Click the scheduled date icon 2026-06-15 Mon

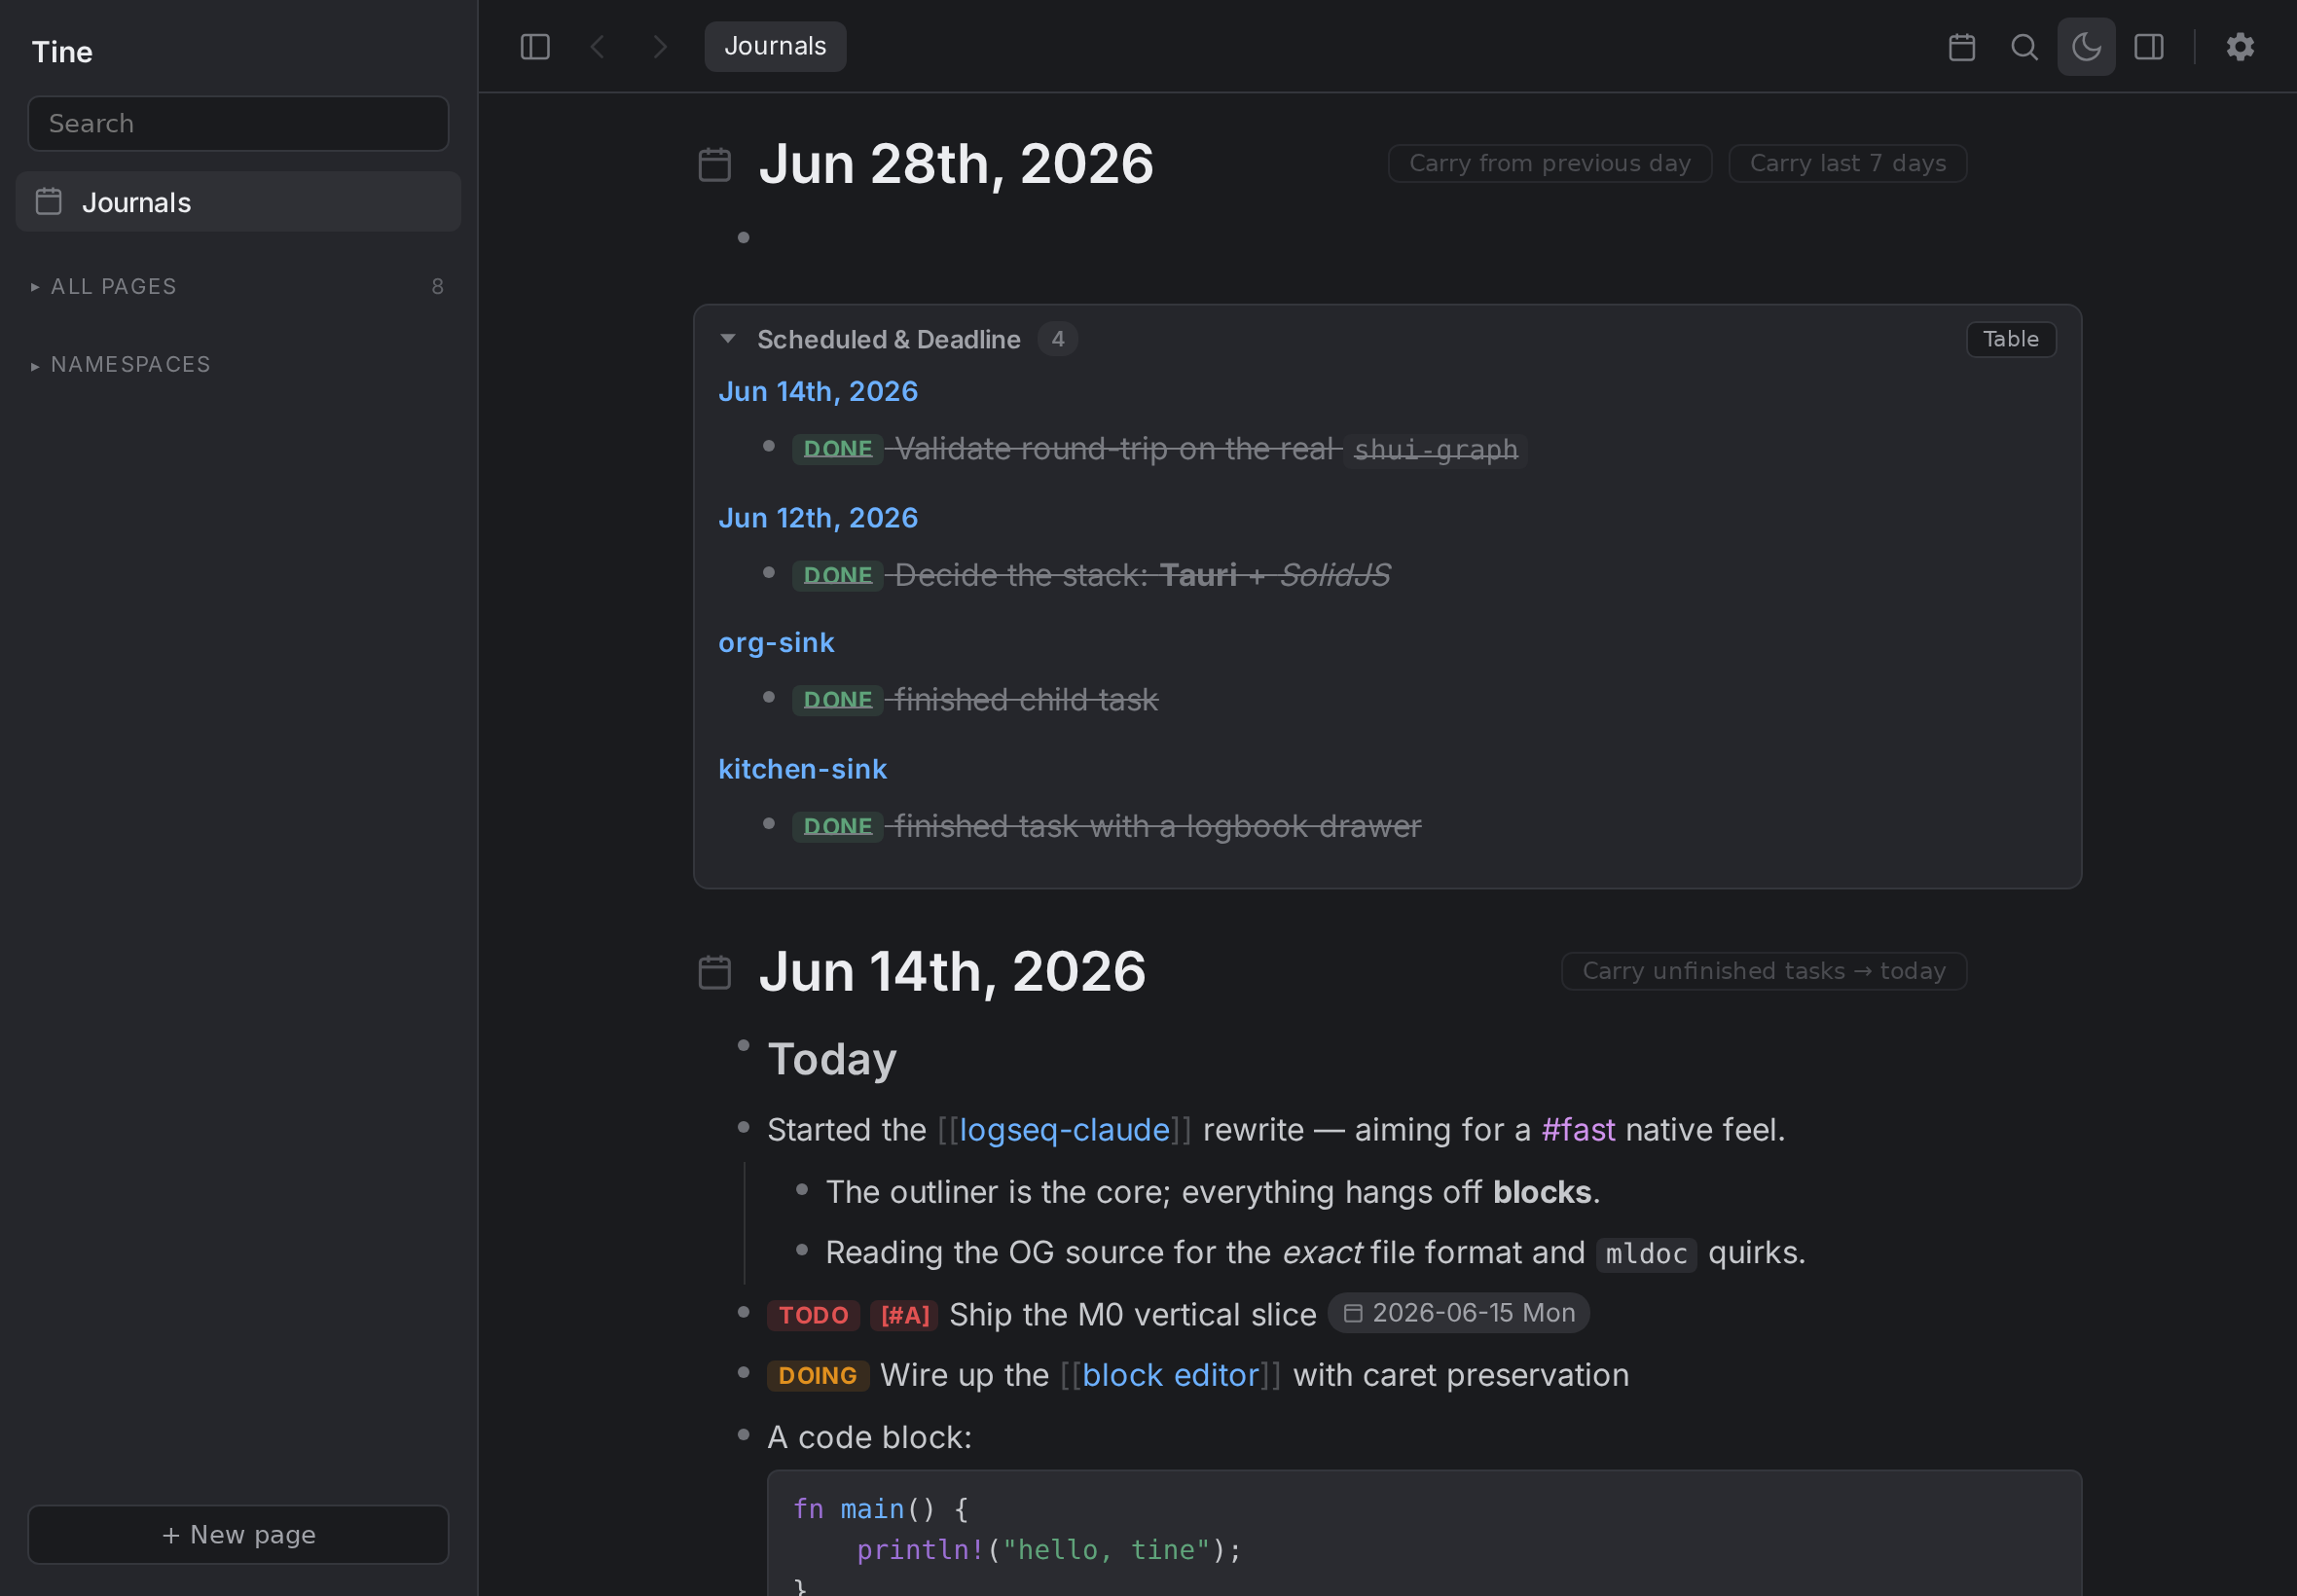click(1352, 1313)
